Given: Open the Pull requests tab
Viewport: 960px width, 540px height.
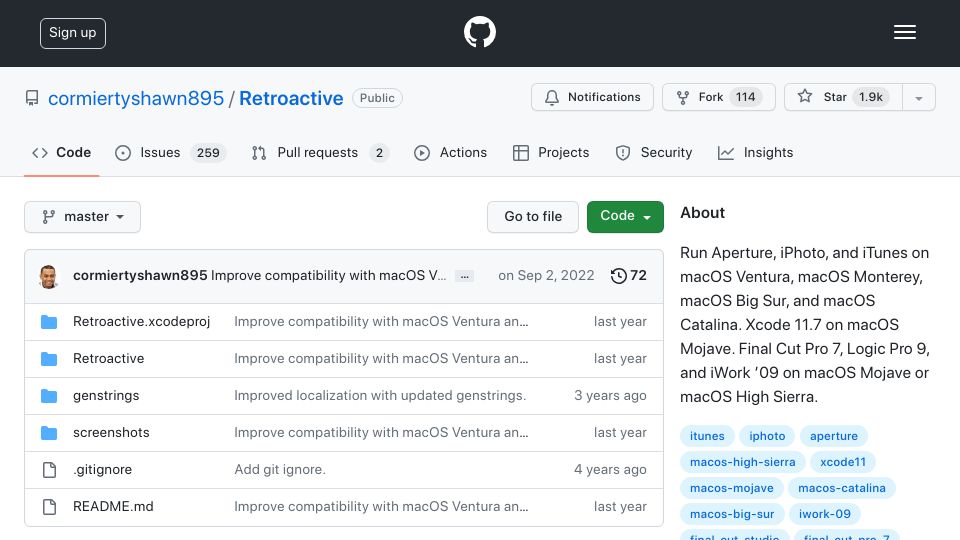Looking at the screenshot, I should click(320, 152).
